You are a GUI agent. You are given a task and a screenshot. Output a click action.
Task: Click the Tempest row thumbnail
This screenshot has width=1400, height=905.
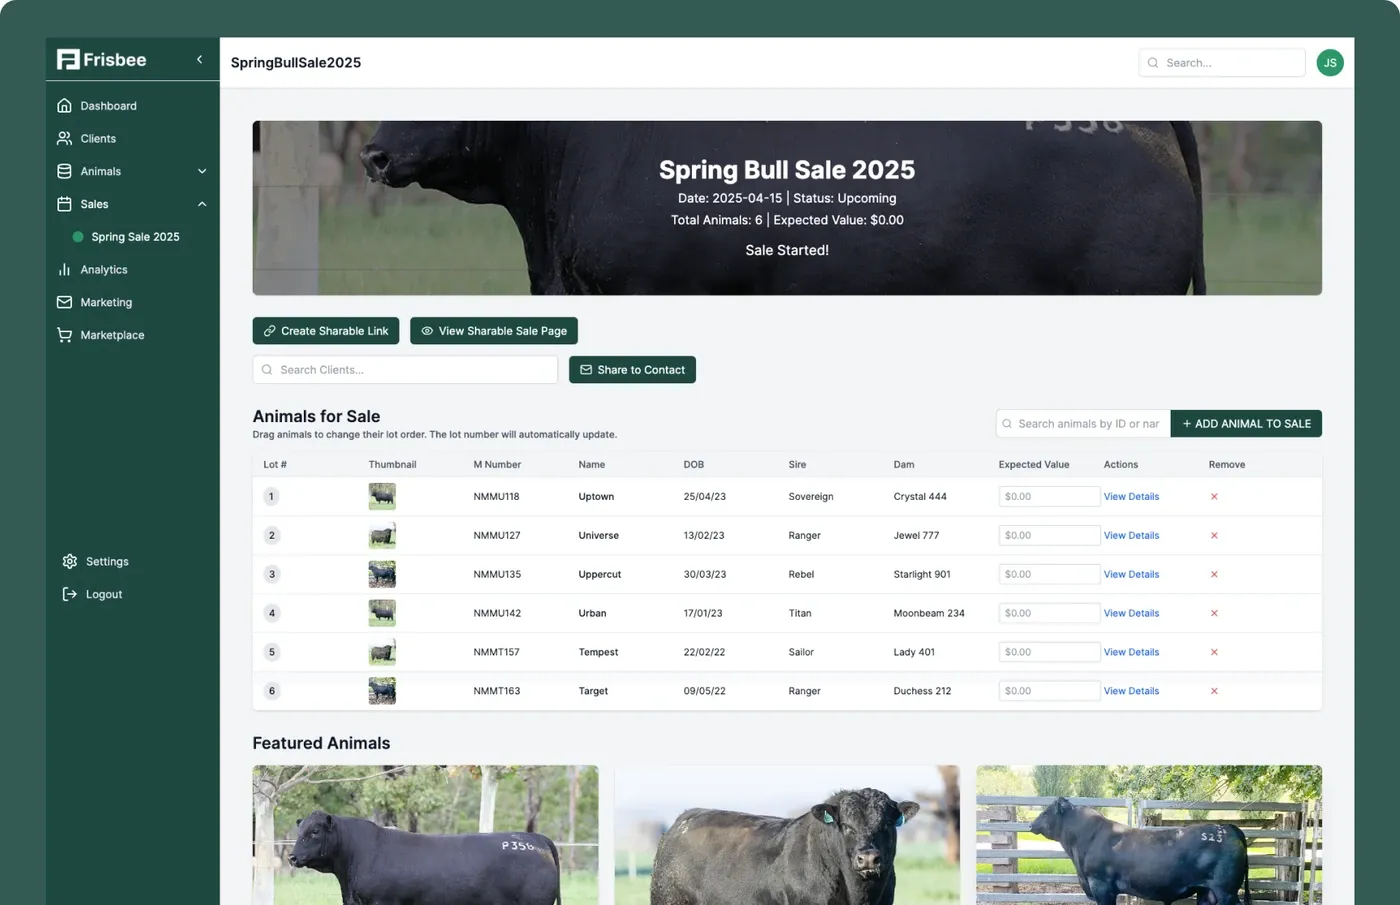(x=382, y=652)
